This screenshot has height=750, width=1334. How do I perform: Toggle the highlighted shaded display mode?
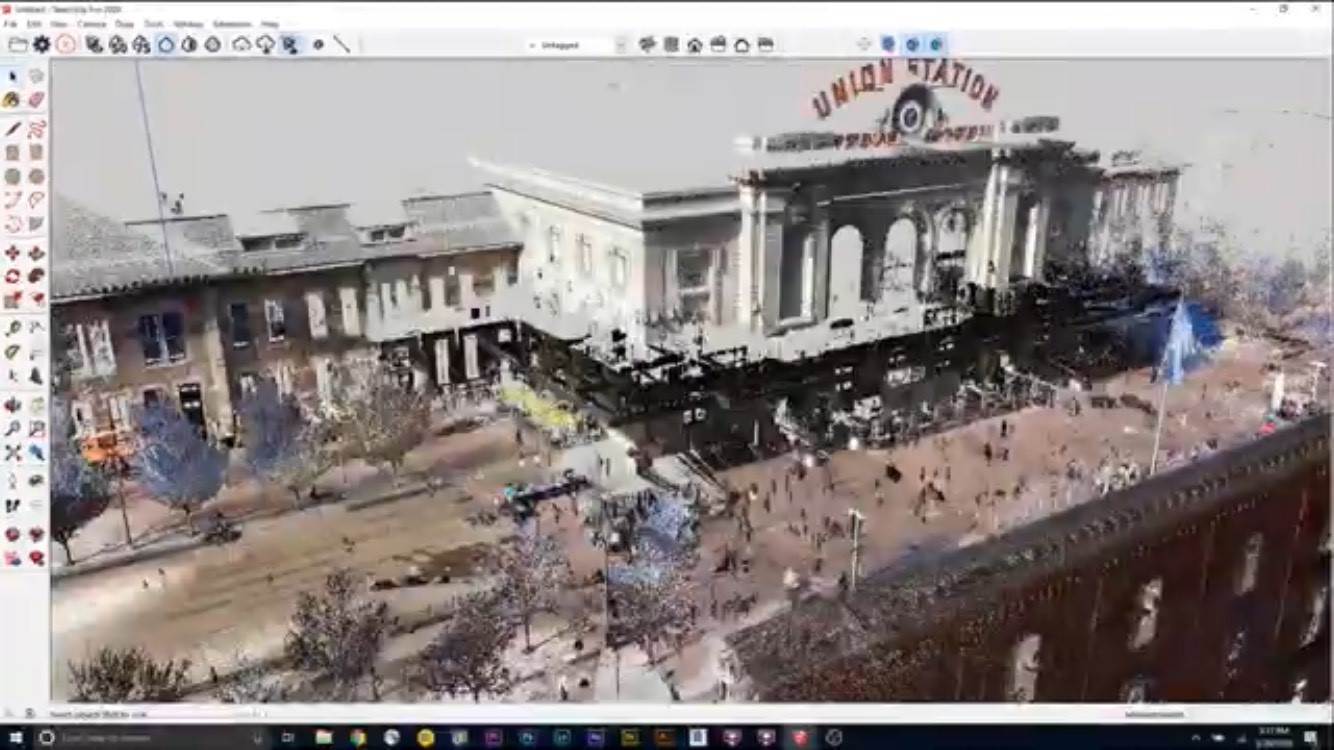pyautogui.click(x=166, y=44)
